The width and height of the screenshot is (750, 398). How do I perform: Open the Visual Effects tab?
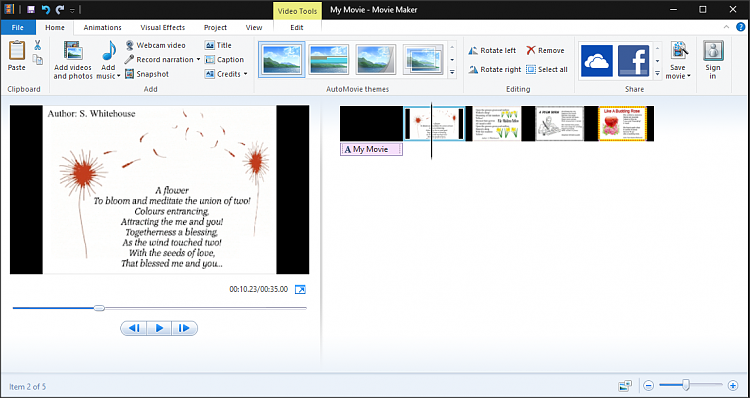[x=163, y=28]
